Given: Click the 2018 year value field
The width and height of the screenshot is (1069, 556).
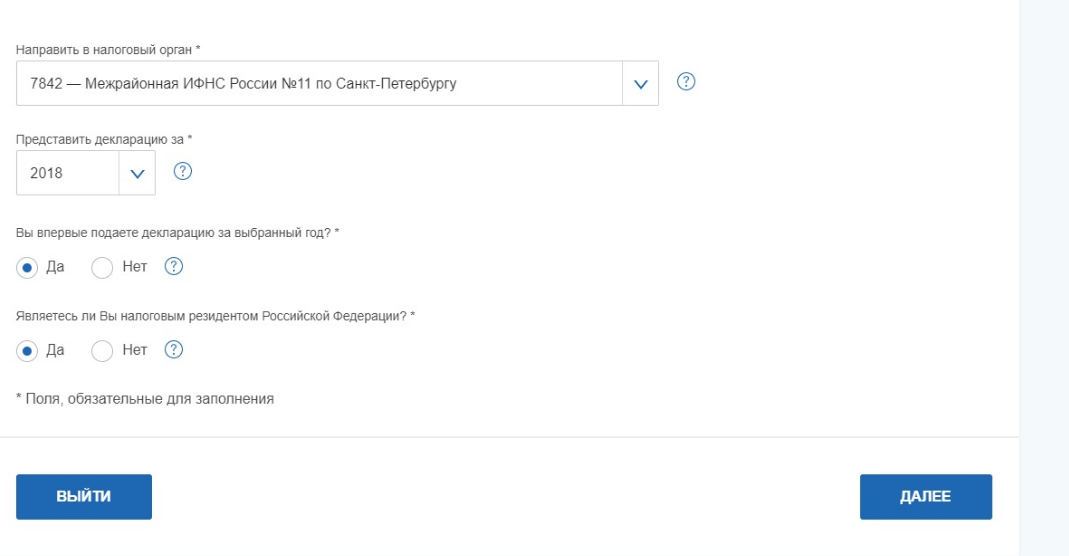Looking at the screenshot, I should click(x=67, y=173).
